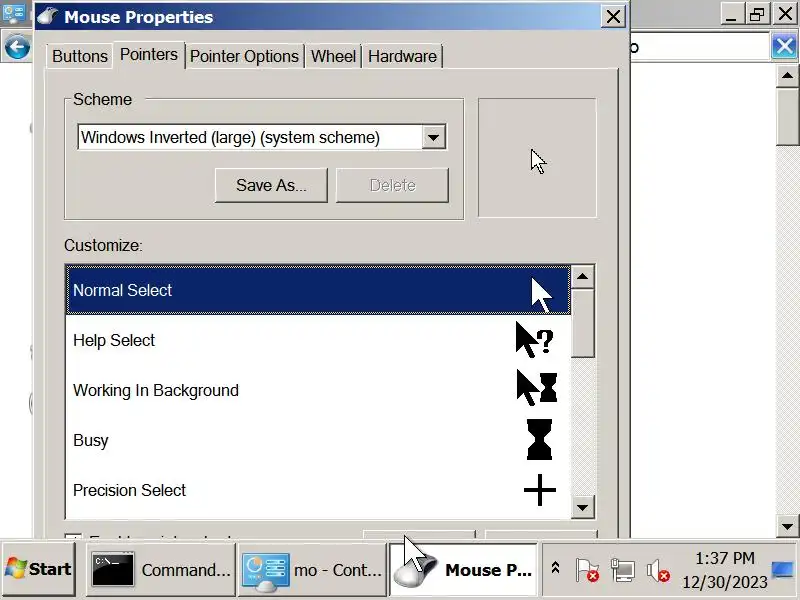Screen dimensions: 800x600
Task: Click the Back arrow in the Control Panel window
Action: (17, 48)
